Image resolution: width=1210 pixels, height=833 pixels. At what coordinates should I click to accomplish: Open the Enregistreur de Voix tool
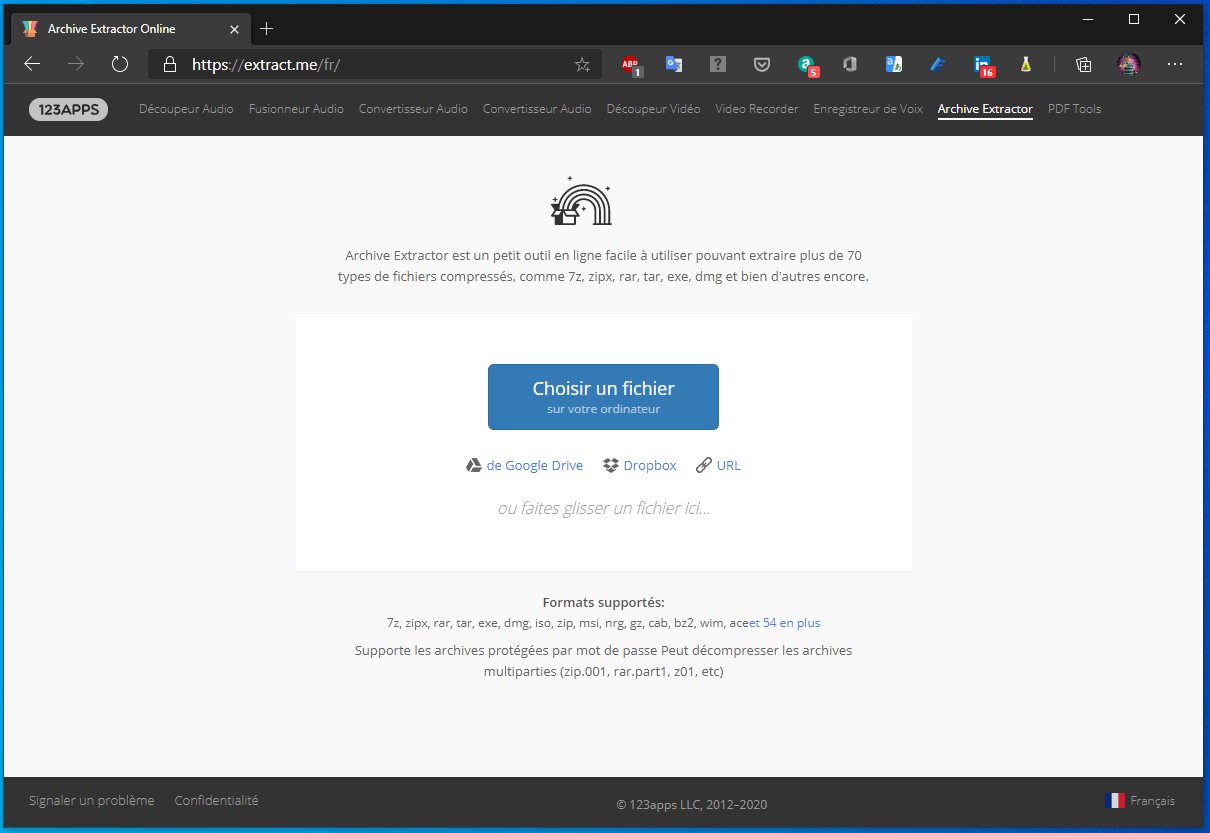[868, 109]
